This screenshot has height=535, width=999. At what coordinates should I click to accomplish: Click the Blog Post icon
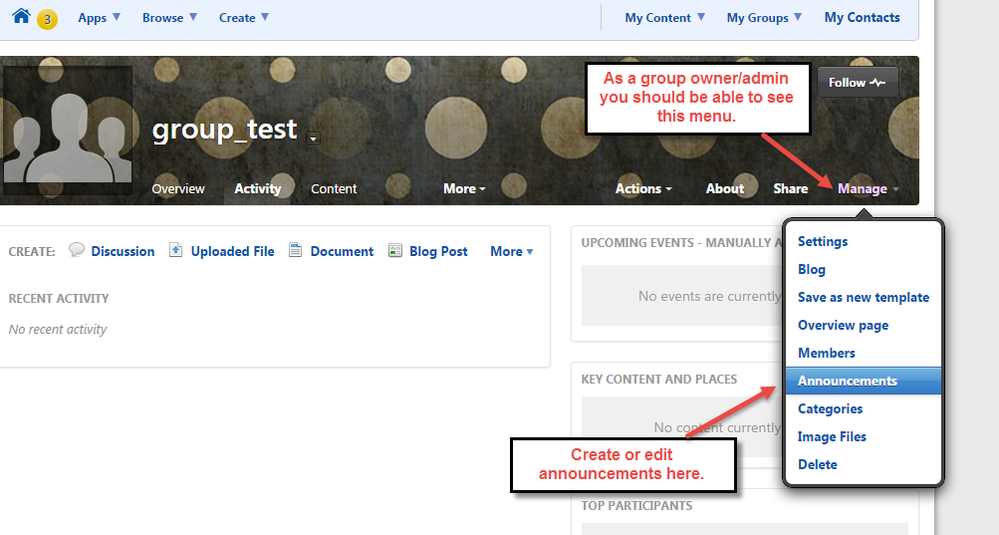click(395, 251)
